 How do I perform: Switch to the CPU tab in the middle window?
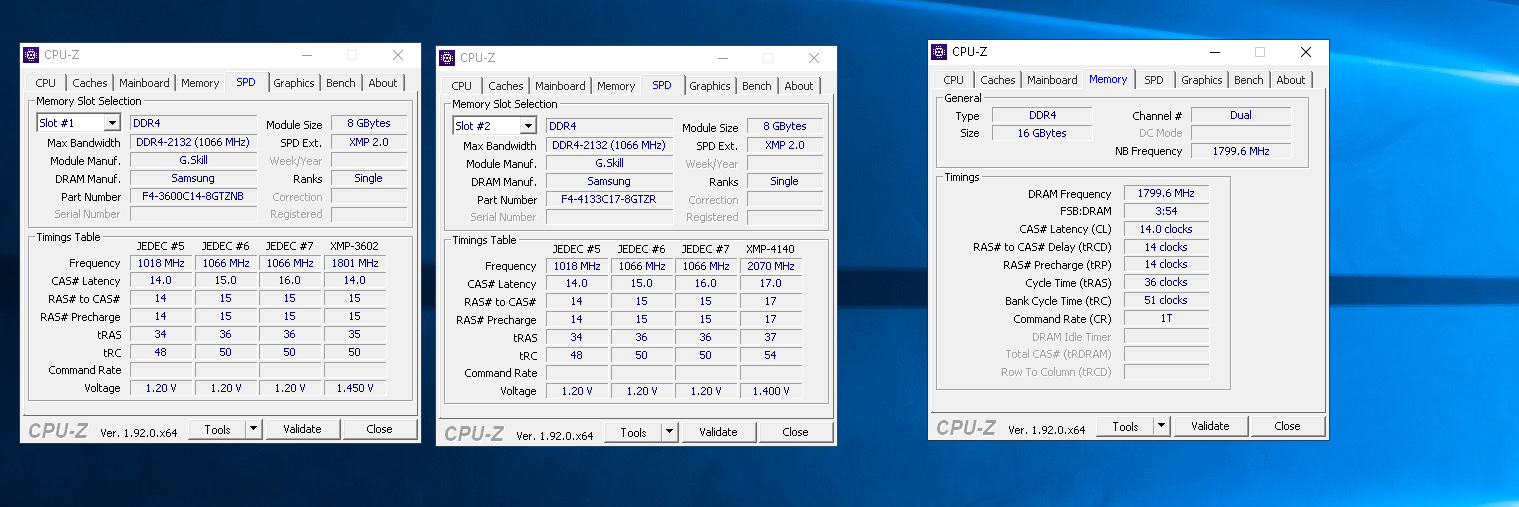[x=462, y=86]
